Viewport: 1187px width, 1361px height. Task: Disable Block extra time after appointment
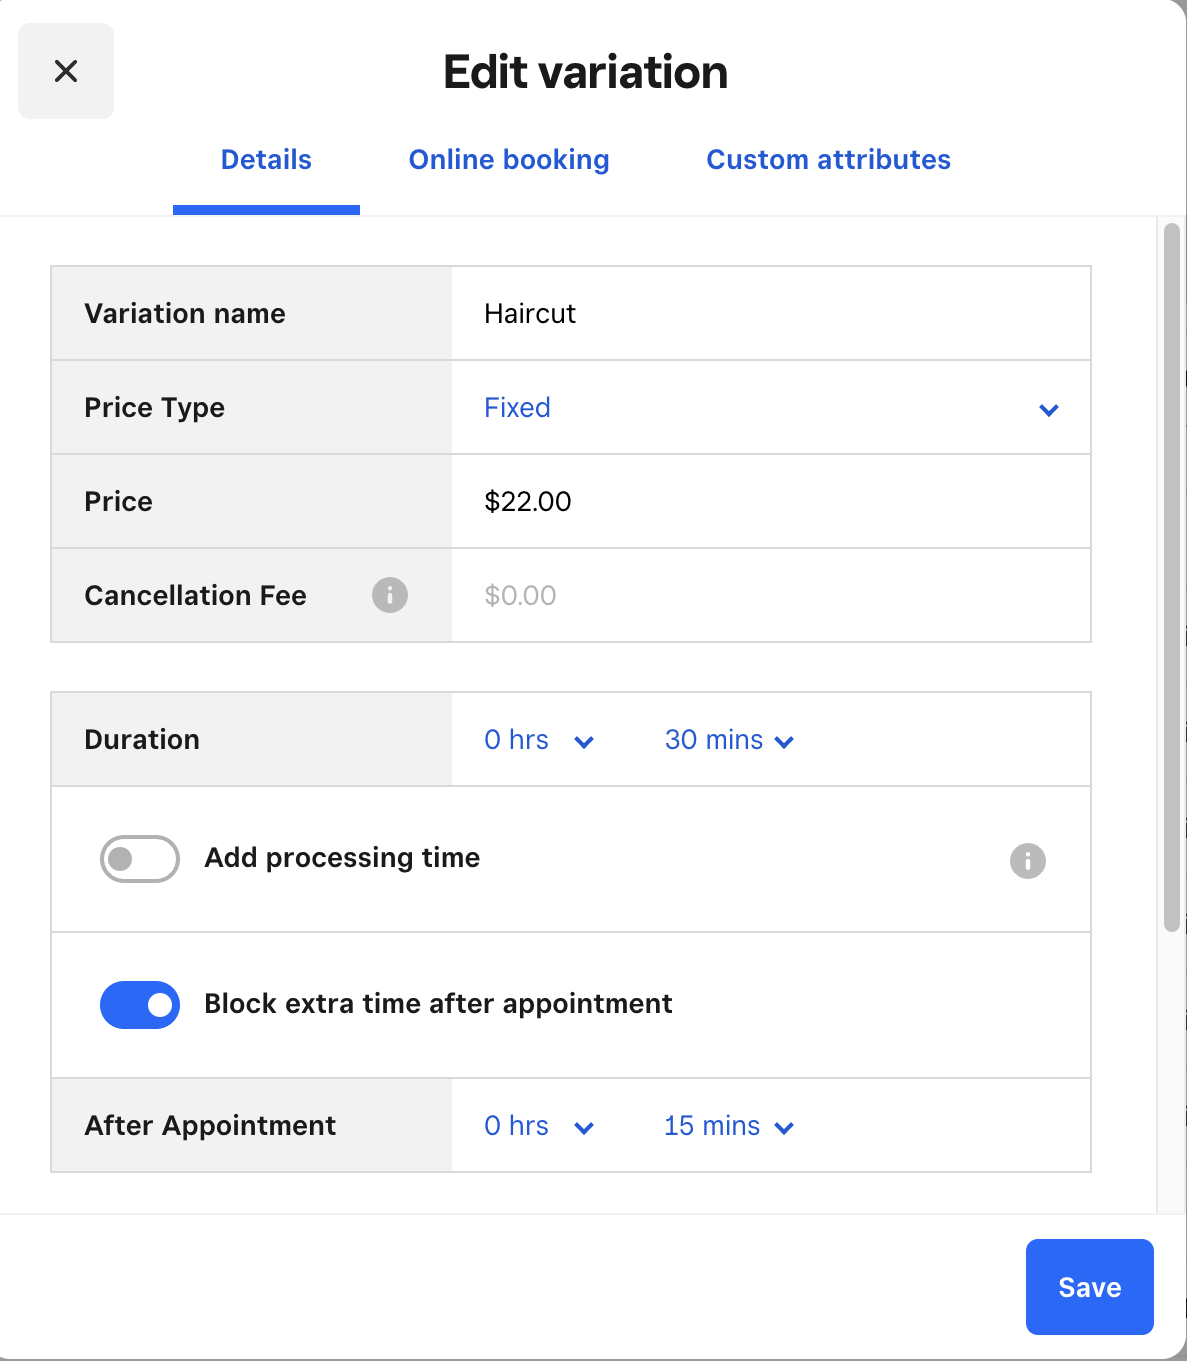(140, 1005)
